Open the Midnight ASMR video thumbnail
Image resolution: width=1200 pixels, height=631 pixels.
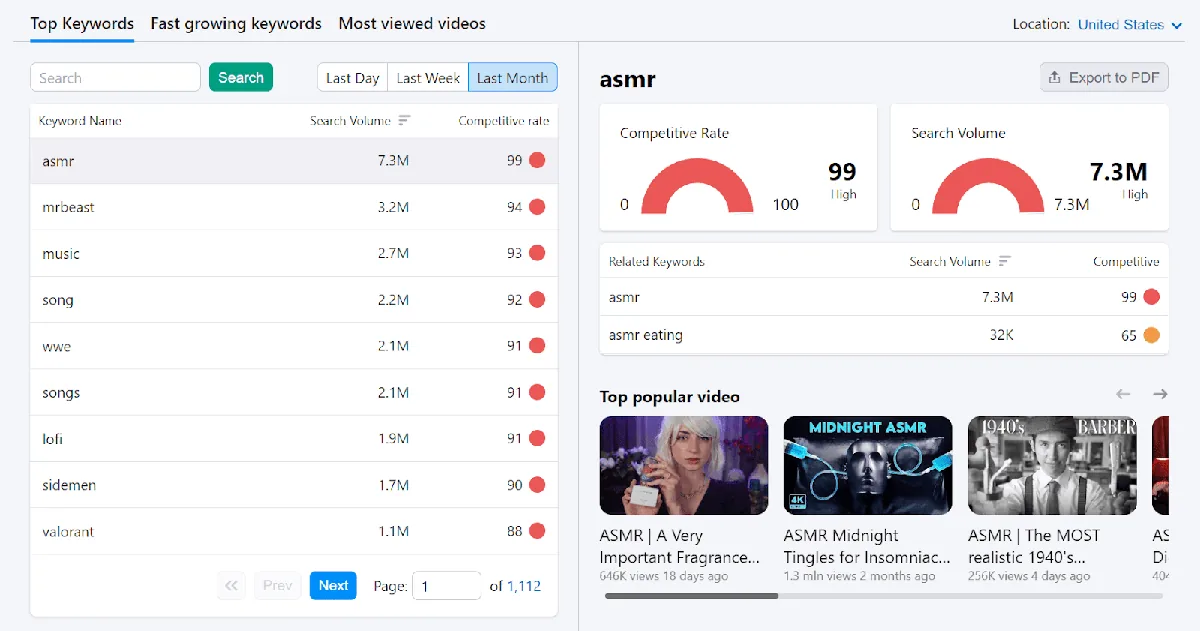click(x=868, y=466)
